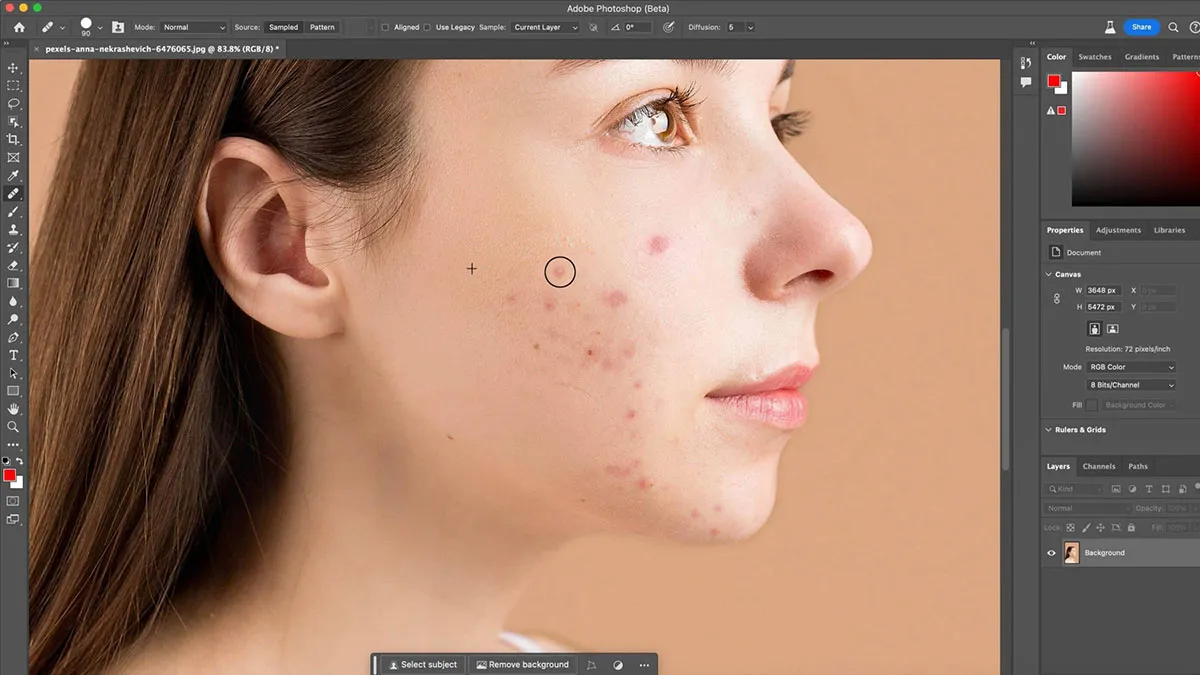Open the tool preset picker arrow
This screenshot has height=675, width=1200.
tap(62, 27)
